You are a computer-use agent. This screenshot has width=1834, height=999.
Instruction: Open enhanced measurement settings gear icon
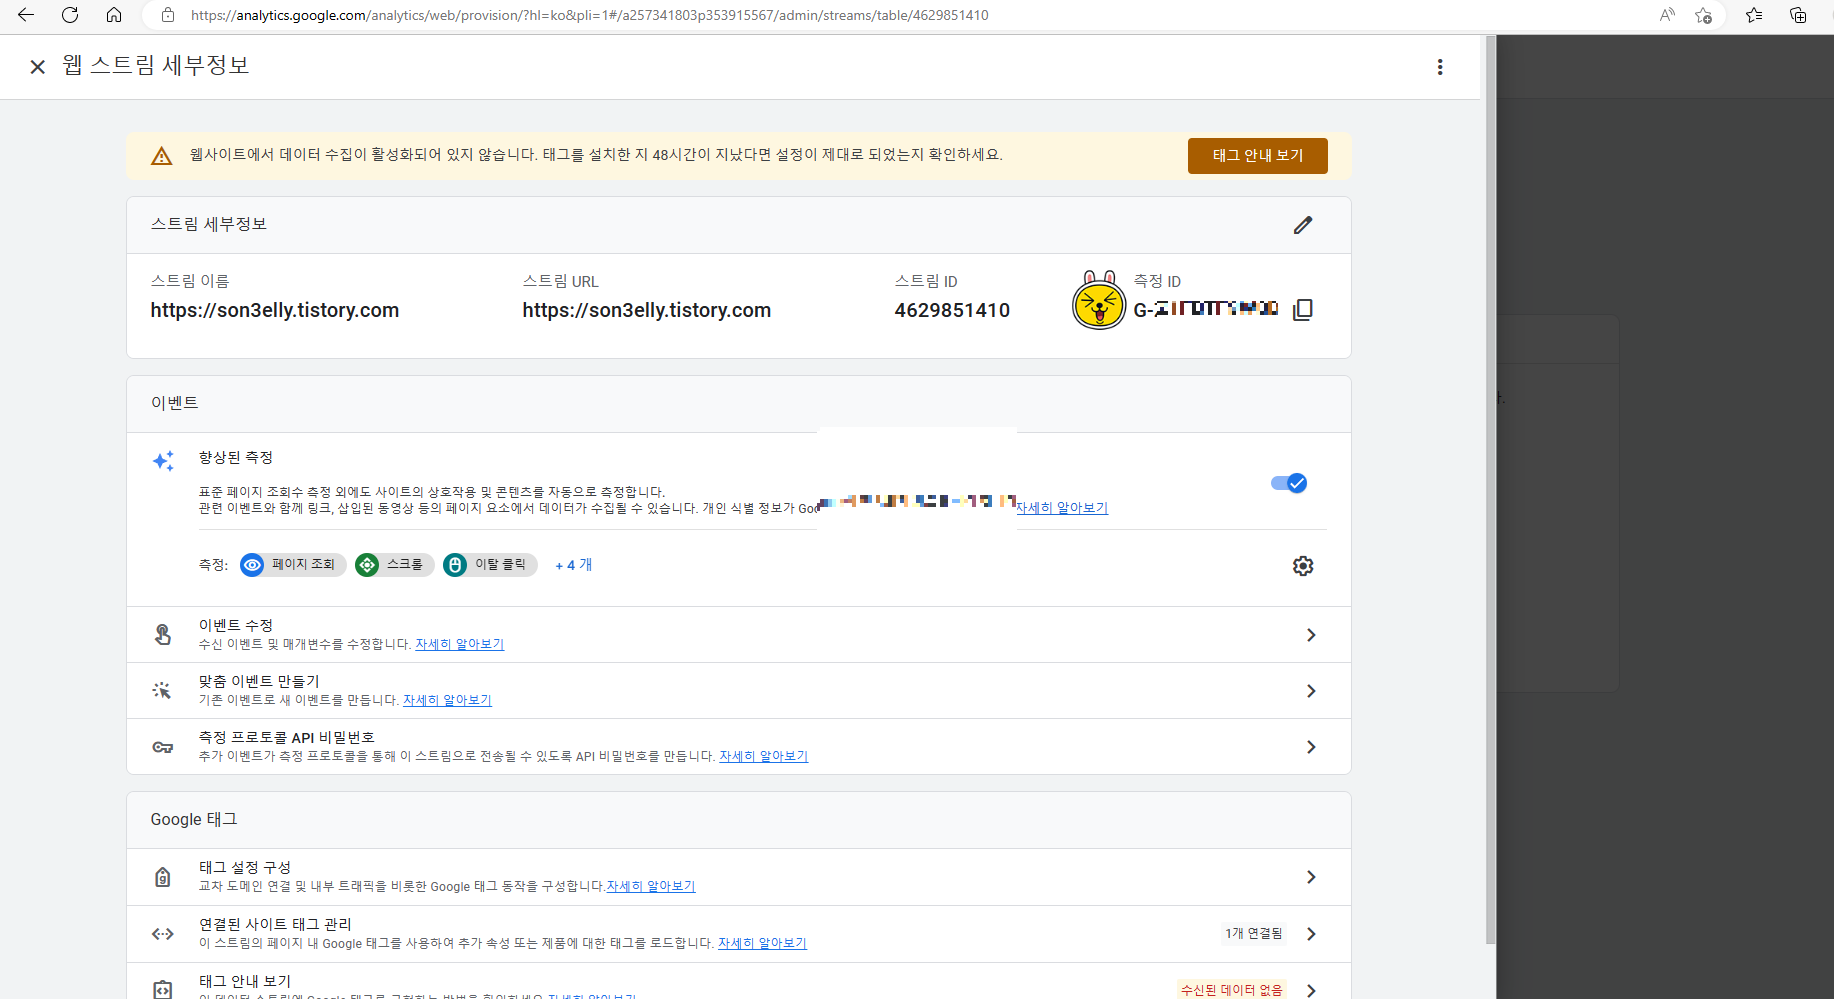point(1303,566)
